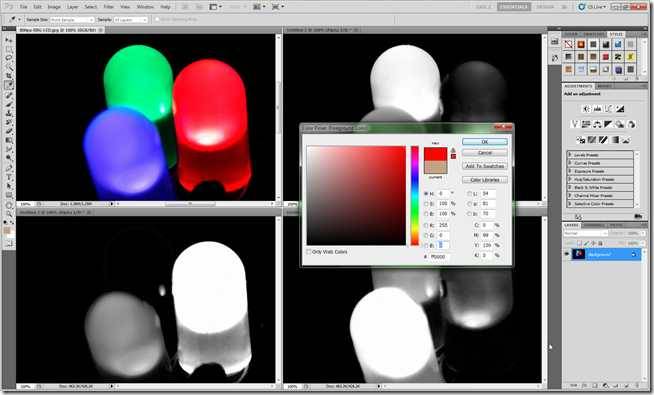The height and width of the screenshot is (395, 654).
Task: Add a Color Balance adjustment
Action: coord(597,124)
